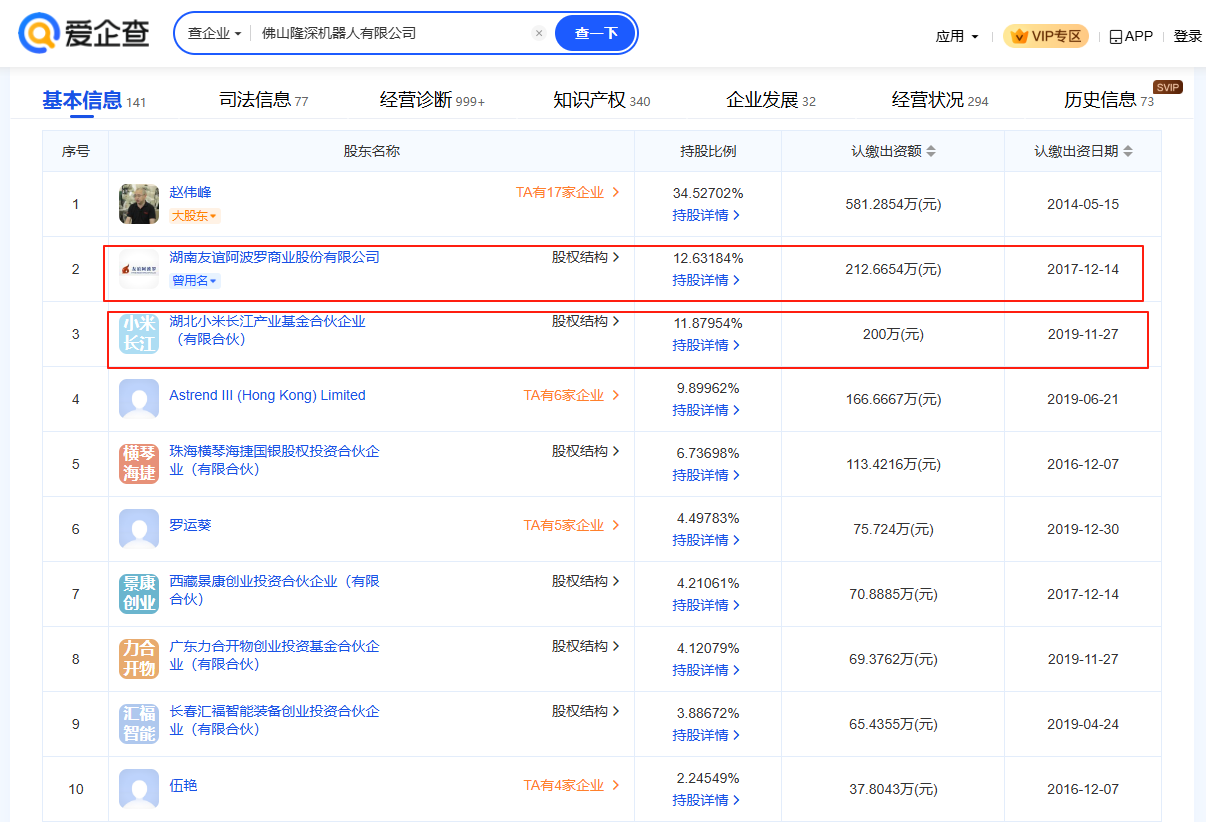Open 赵伟峰 shareholder link
Screen dimensions: 1206x822
[x=190, y=192]
